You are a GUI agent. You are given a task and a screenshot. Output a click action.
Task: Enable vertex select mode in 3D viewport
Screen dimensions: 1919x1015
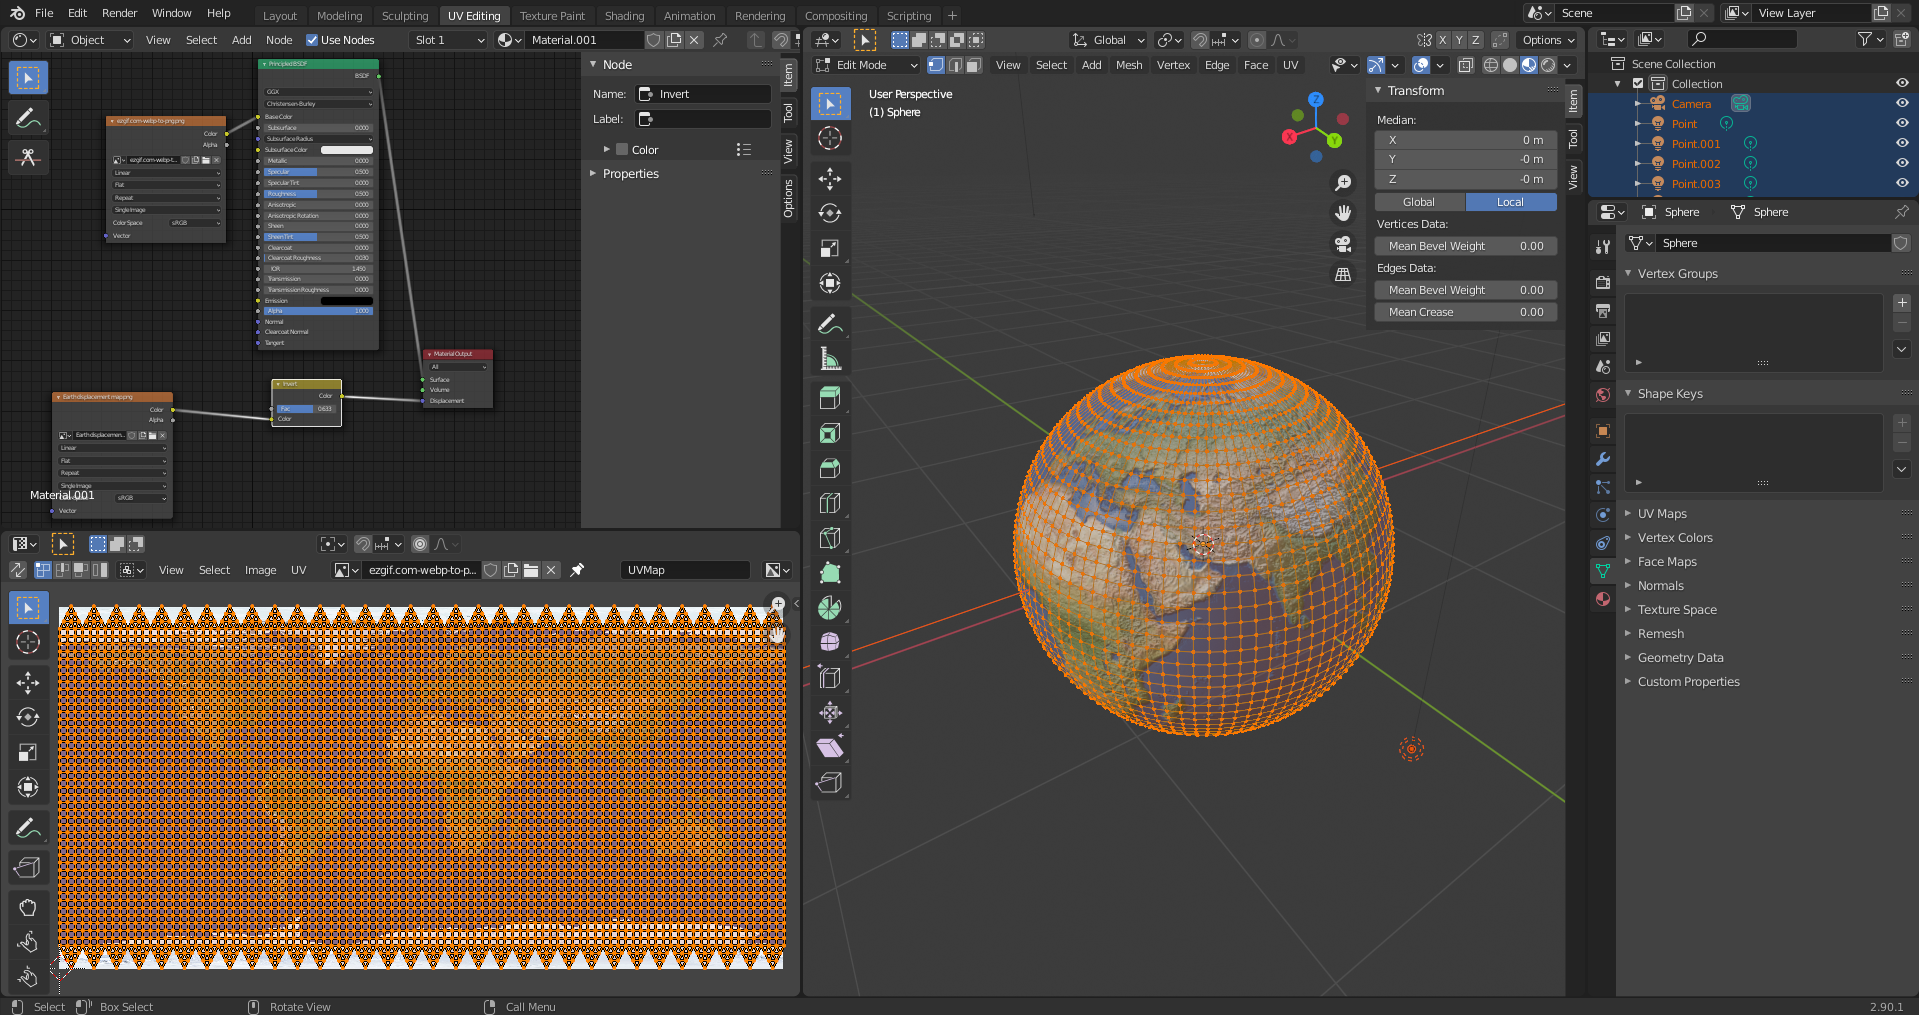(936, 65)
